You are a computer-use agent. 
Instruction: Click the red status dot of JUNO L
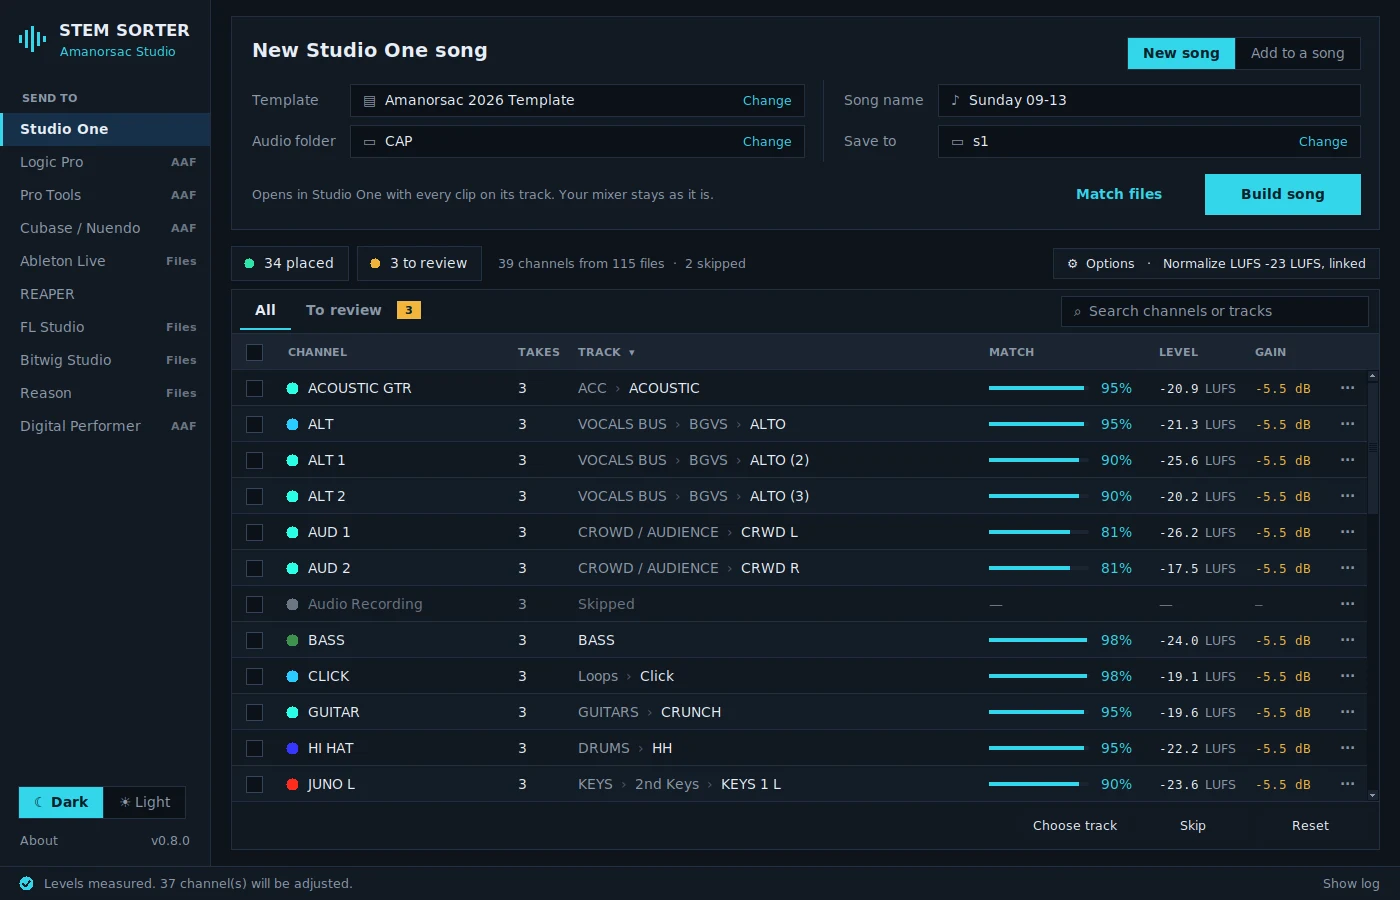point(292,784)
